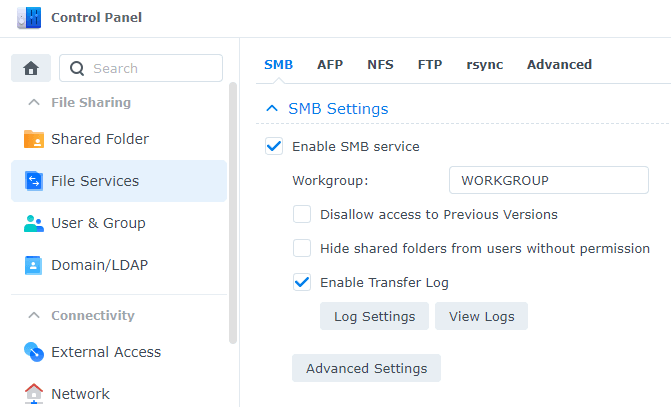
Task: Click the View Logs button
Action: coord(481,316)
